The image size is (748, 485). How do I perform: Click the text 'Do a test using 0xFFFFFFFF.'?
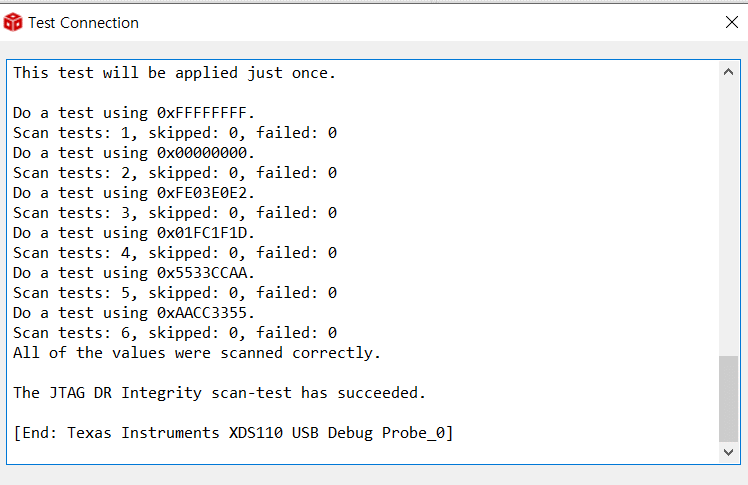[x=134, y=113]
